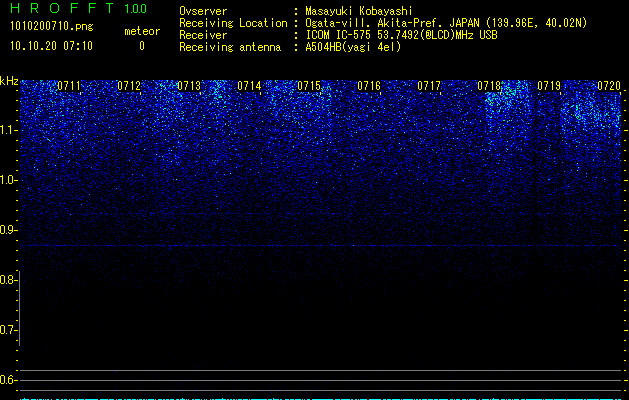
Task: Click the ICOM IC-575 53.7492 MHz receiver text
Action: (x=401, y=35)
